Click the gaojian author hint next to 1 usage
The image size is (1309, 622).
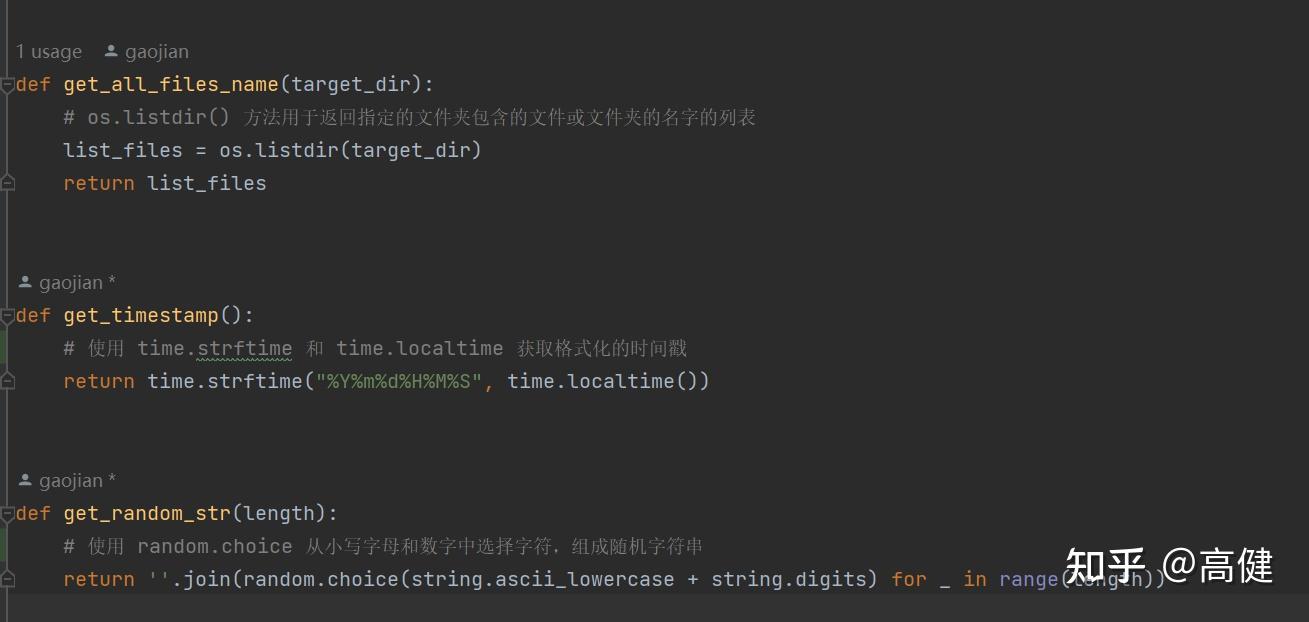157,52
